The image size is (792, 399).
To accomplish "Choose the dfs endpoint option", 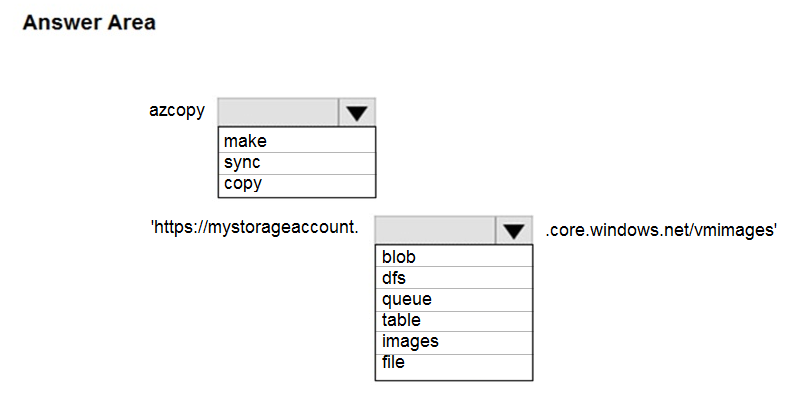I will (x=454, y=277).
